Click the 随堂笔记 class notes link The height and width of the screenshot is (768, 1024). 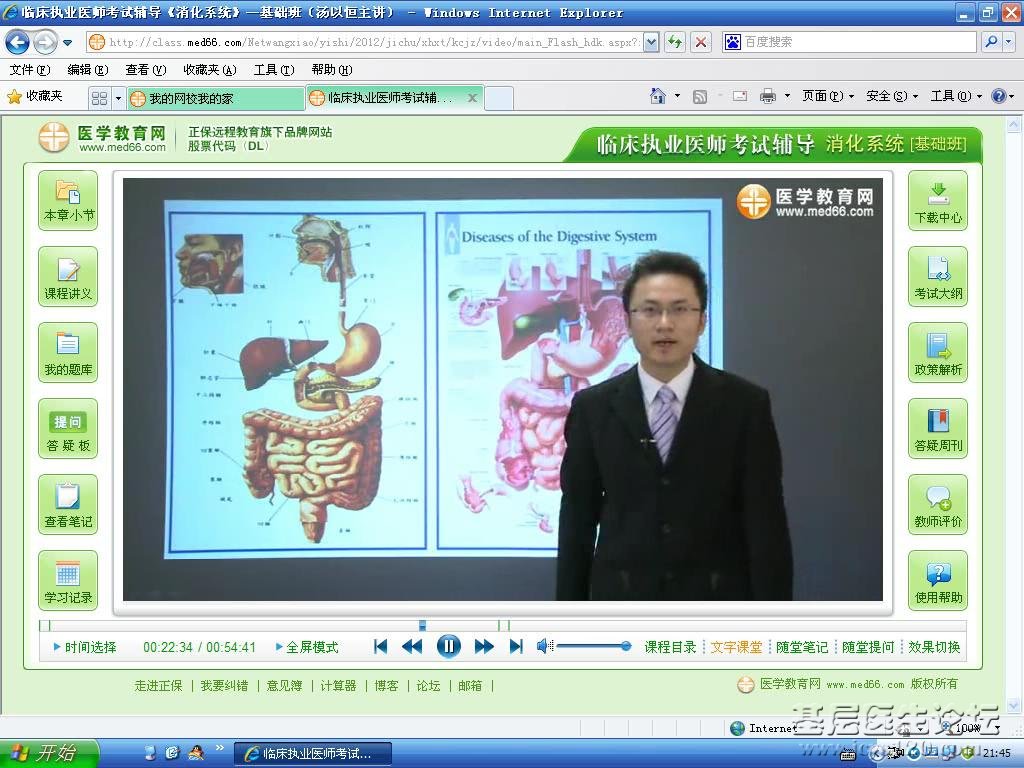[802, 647]
